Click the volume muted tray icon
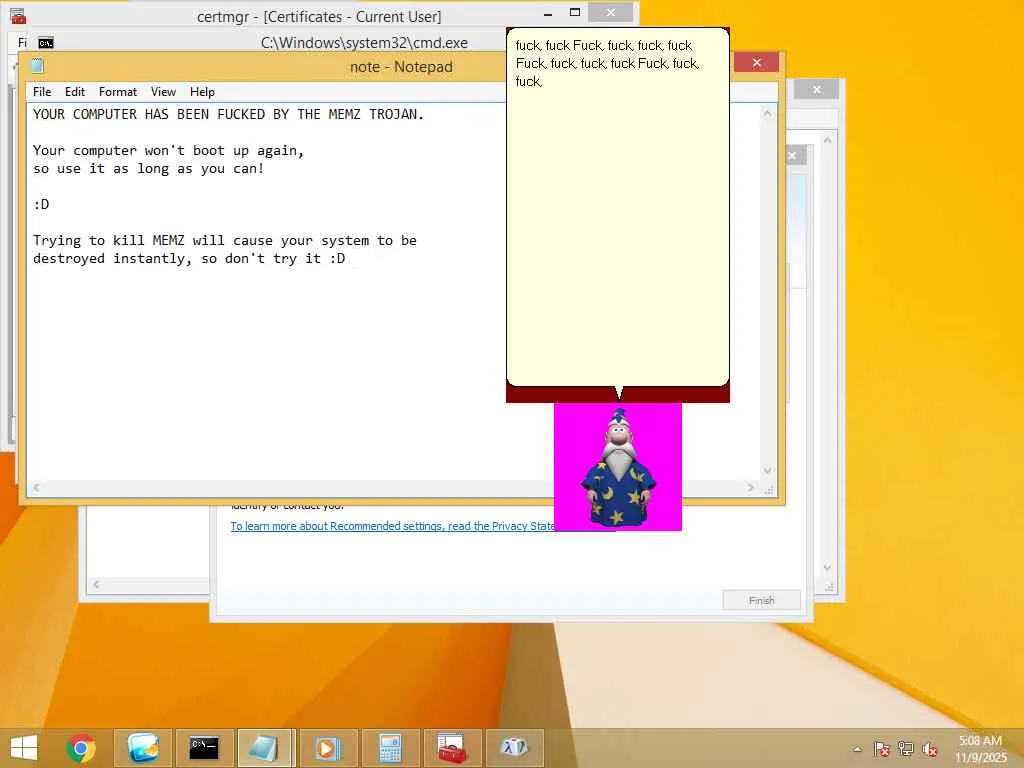1024x768 pixels. [929, 748]
